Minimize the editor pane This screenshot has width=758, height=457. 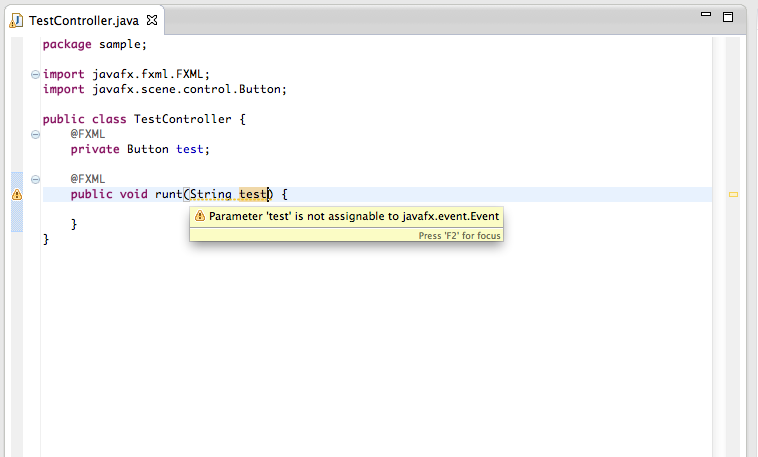(707, 16)
